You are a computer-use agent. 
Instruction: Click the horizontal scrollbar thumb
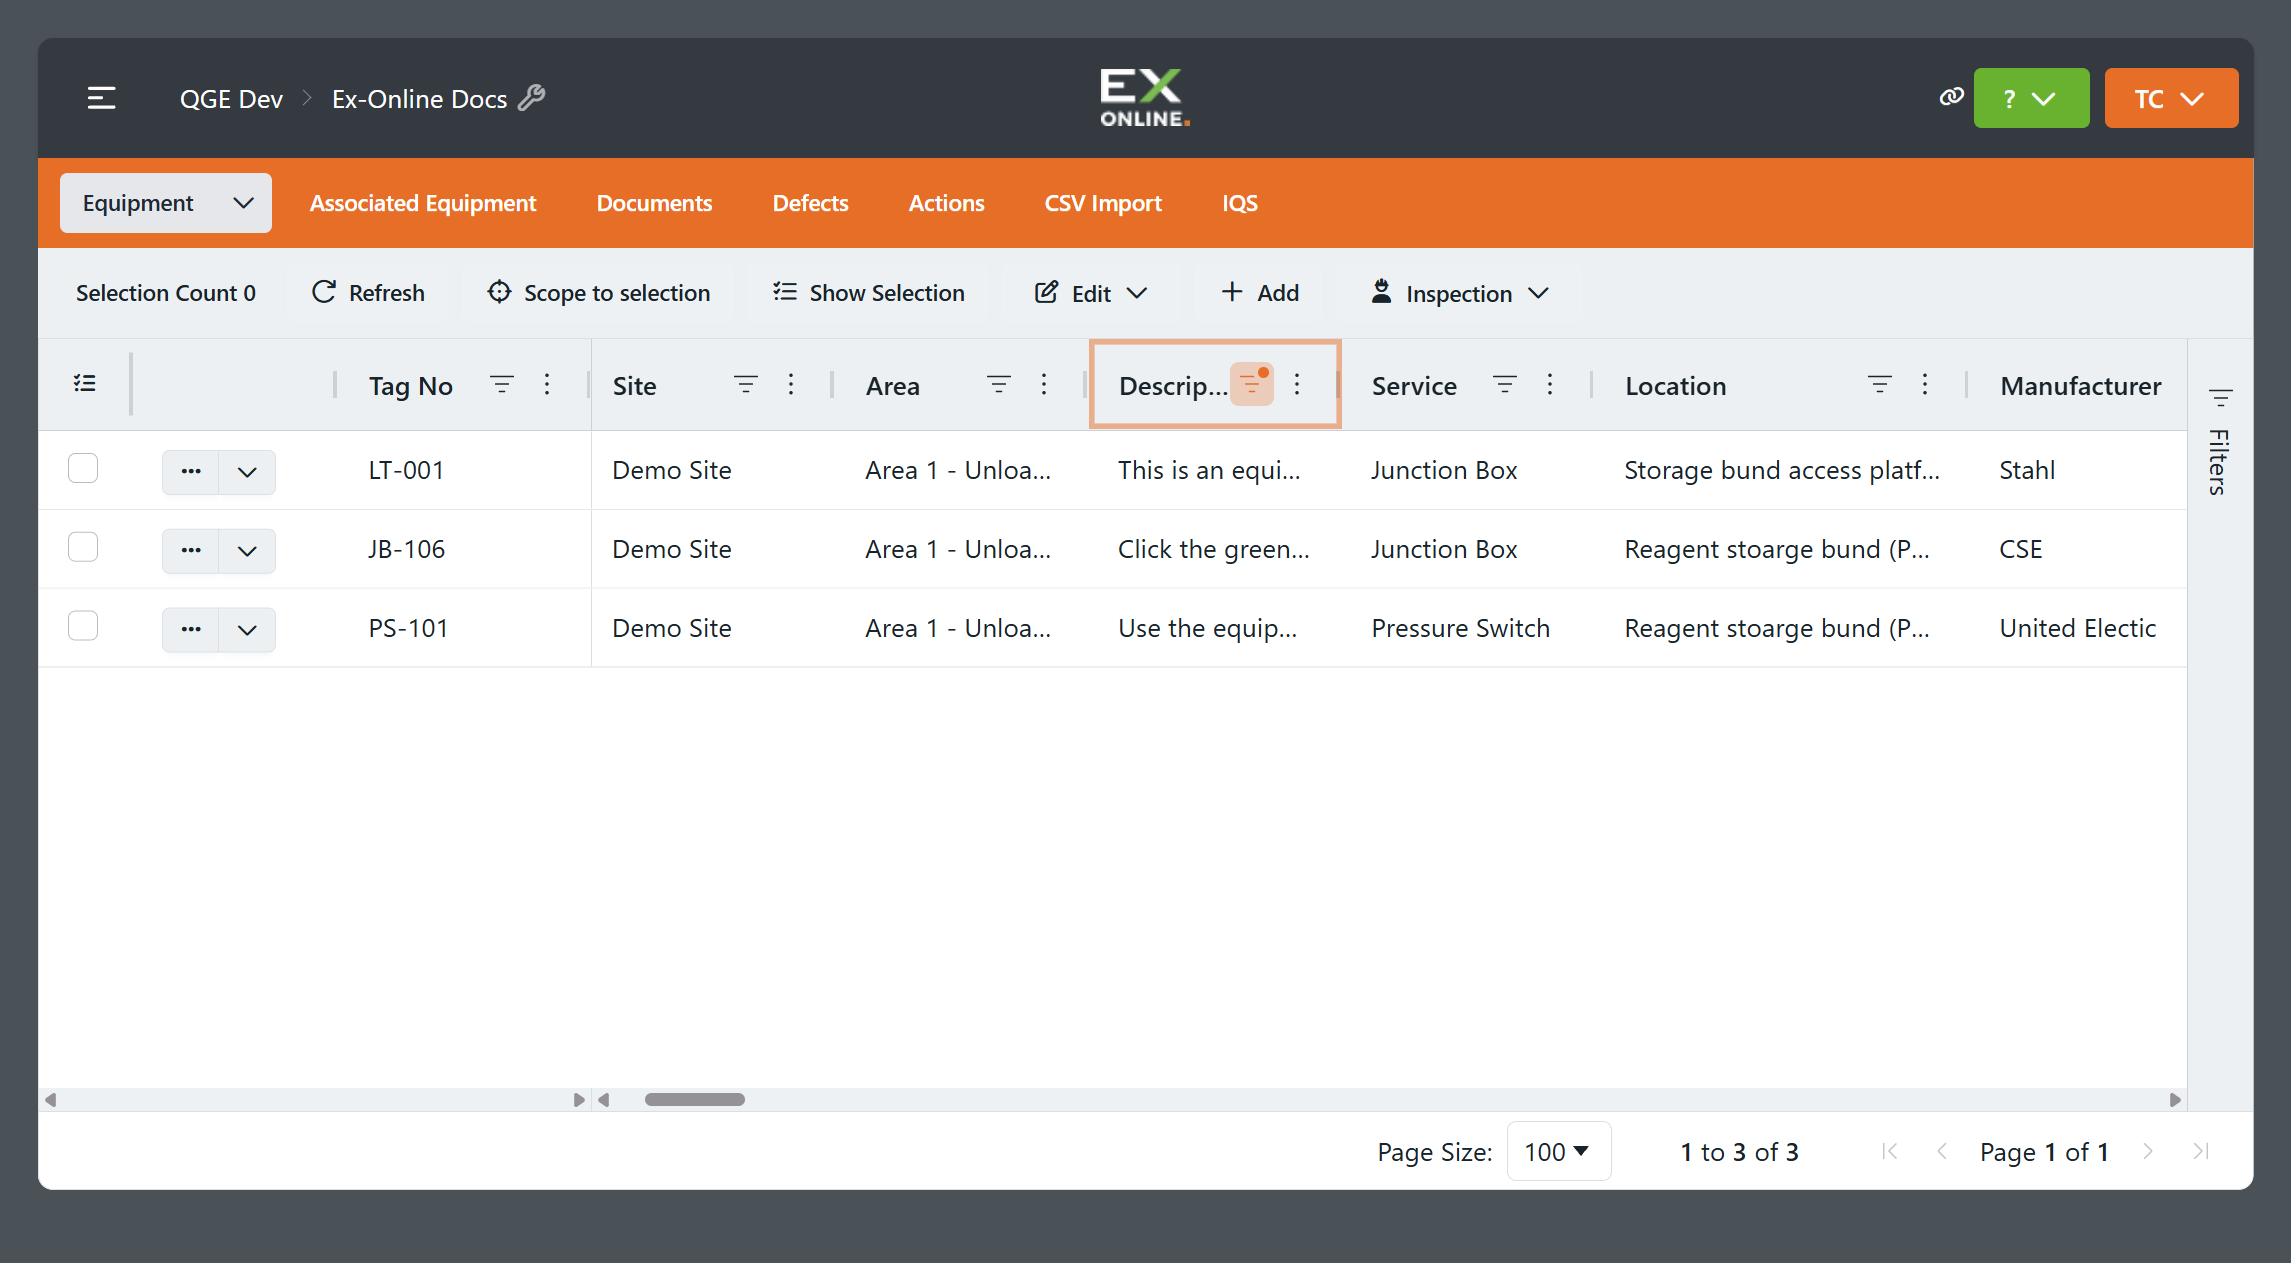pos(695,1099)
